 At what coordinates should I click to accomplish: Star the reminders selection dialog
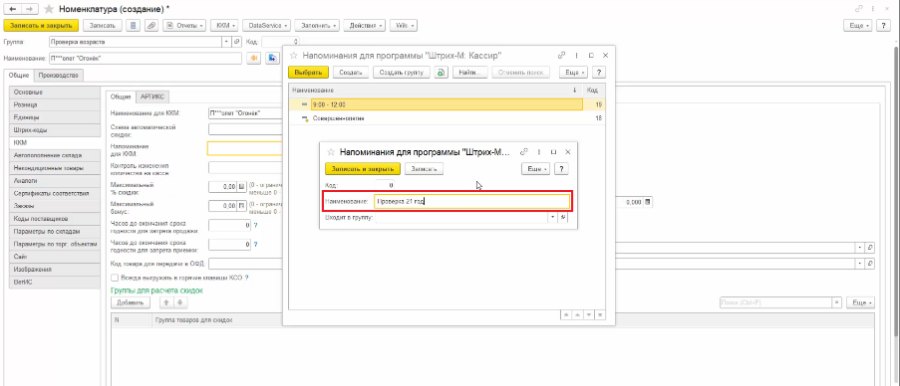coord(293,56)
